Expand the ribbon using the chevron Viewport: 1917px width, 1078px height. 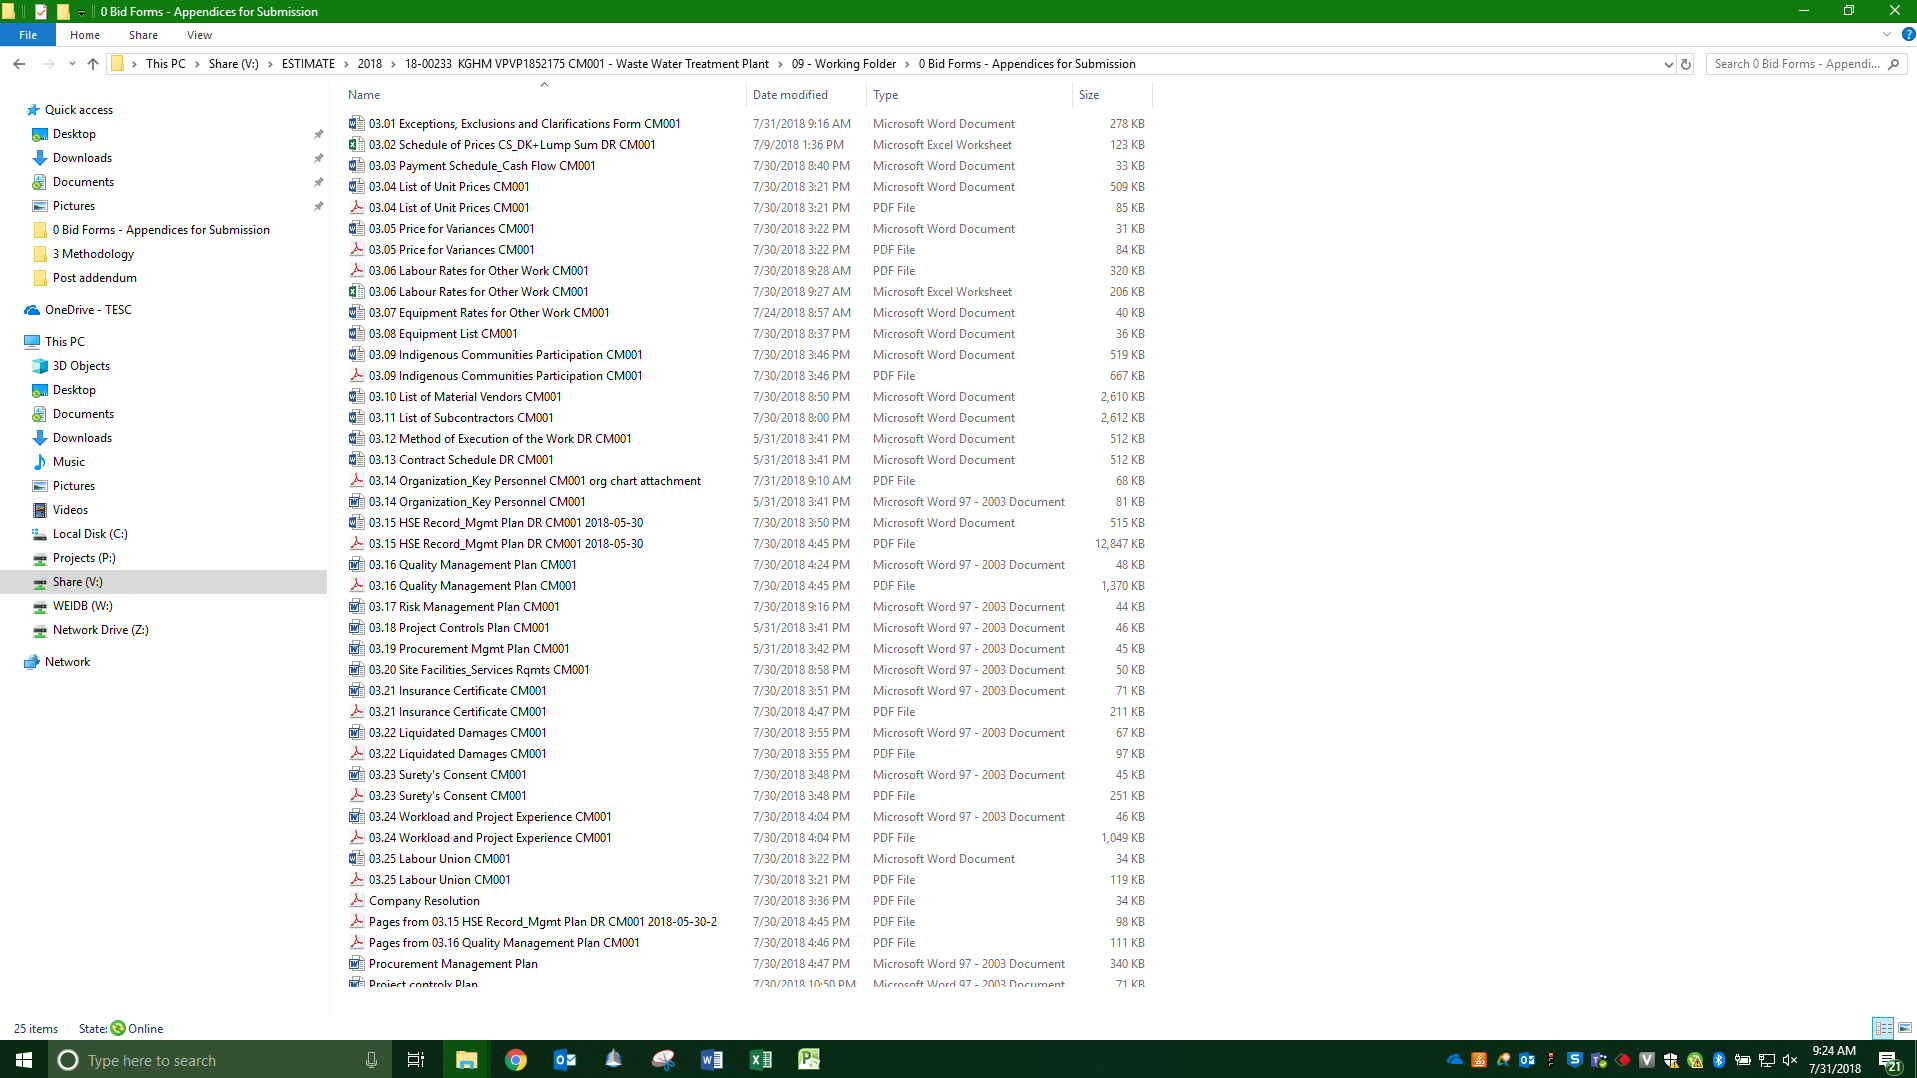click(1887, 35)
